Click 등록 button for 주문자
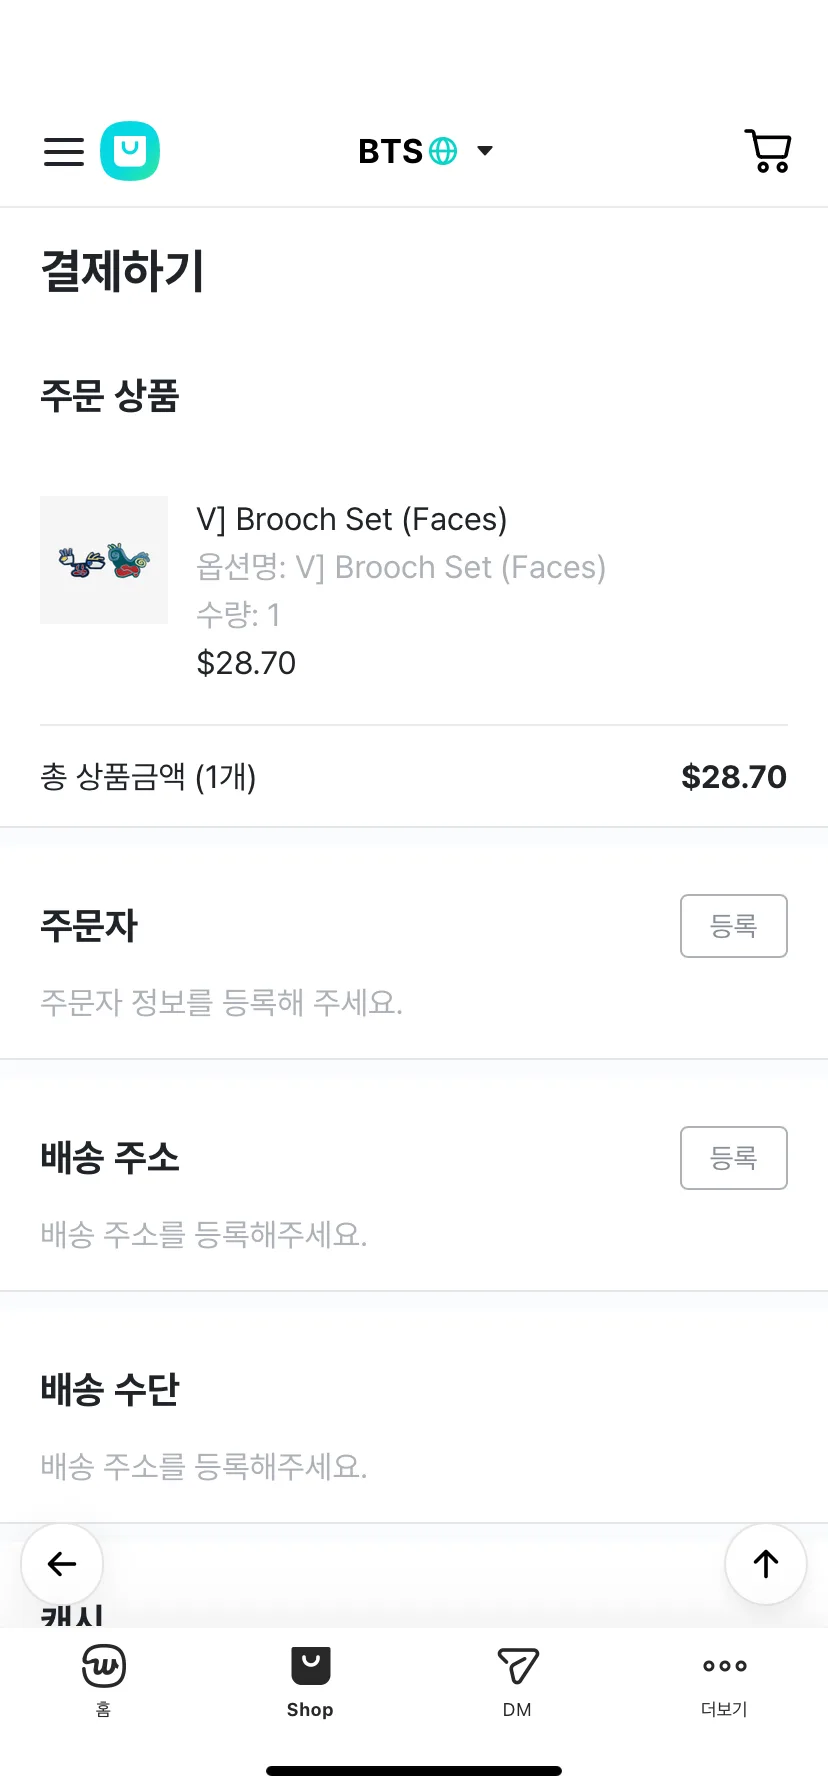This screenshot has width=828, height=1792. [734, 926]
